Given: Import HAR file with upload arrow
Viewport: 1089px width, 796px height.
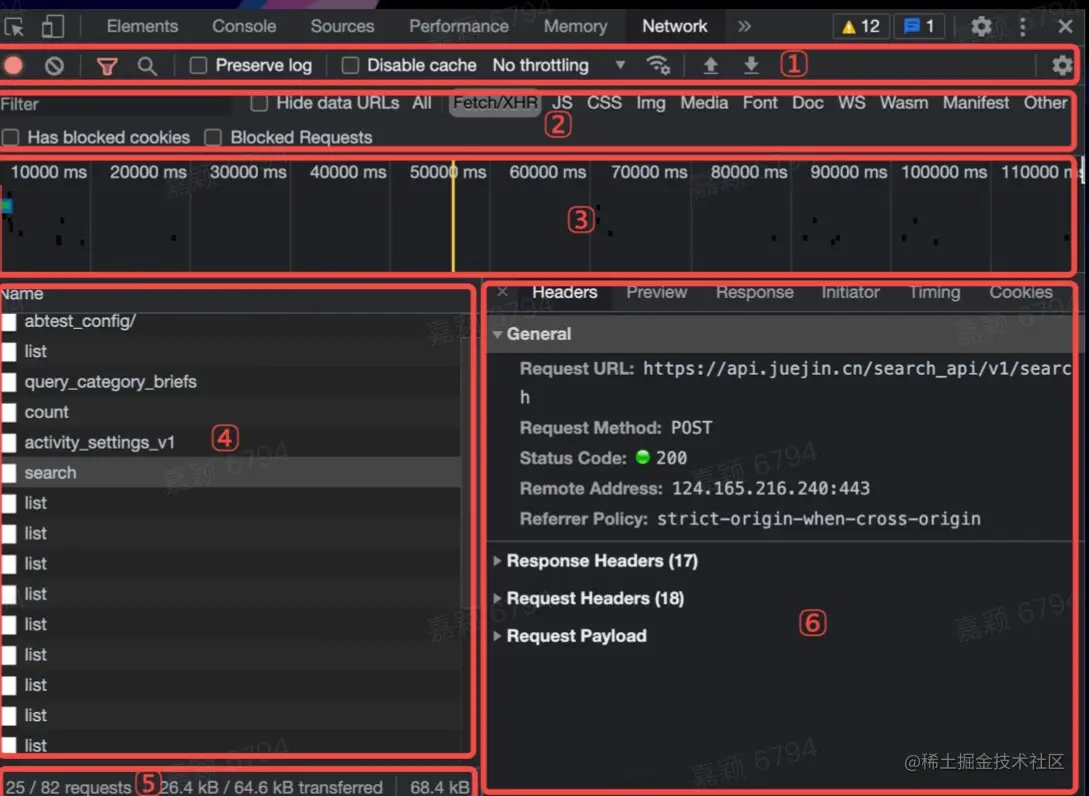Looking at the screenshot, I should [x=710, y=65].
